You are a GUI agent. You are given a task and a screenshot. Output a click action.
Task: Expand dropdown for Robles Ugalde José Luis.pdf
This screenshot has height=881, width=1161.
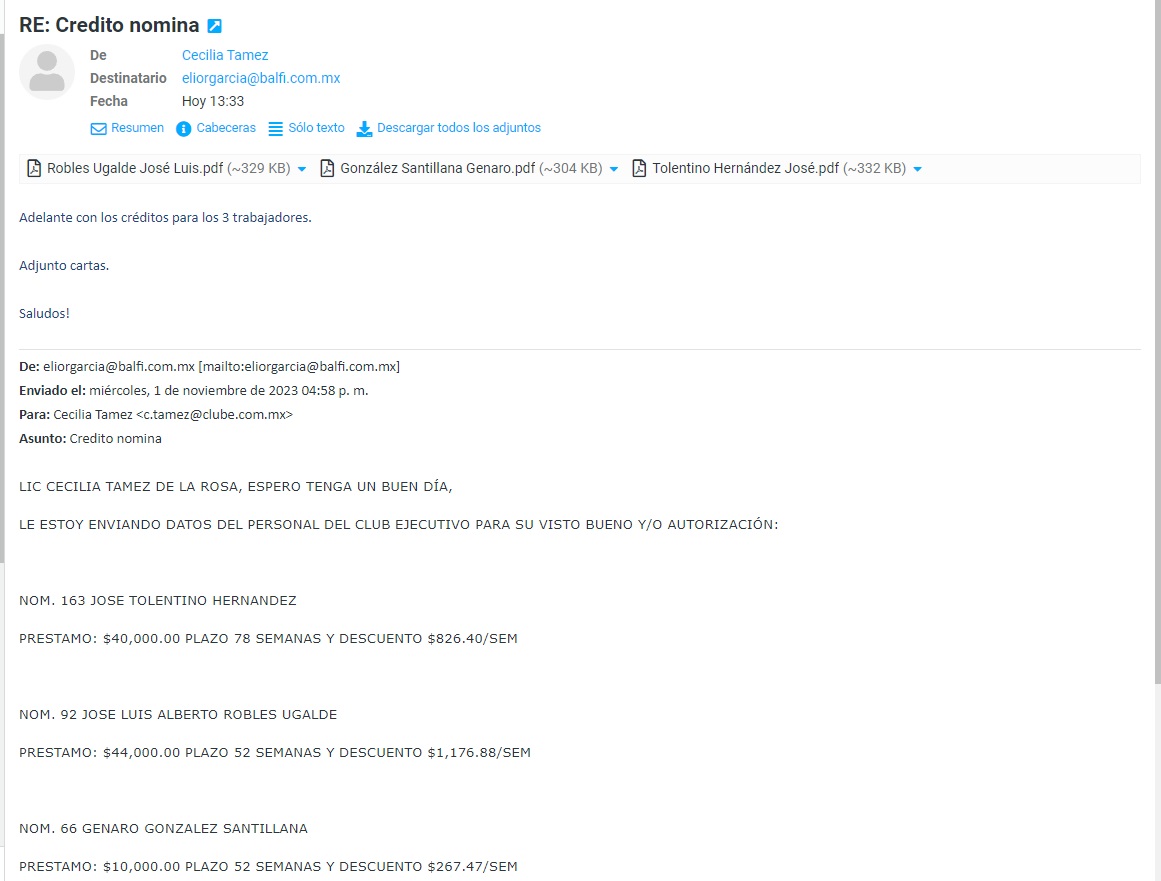click(302, 170)
